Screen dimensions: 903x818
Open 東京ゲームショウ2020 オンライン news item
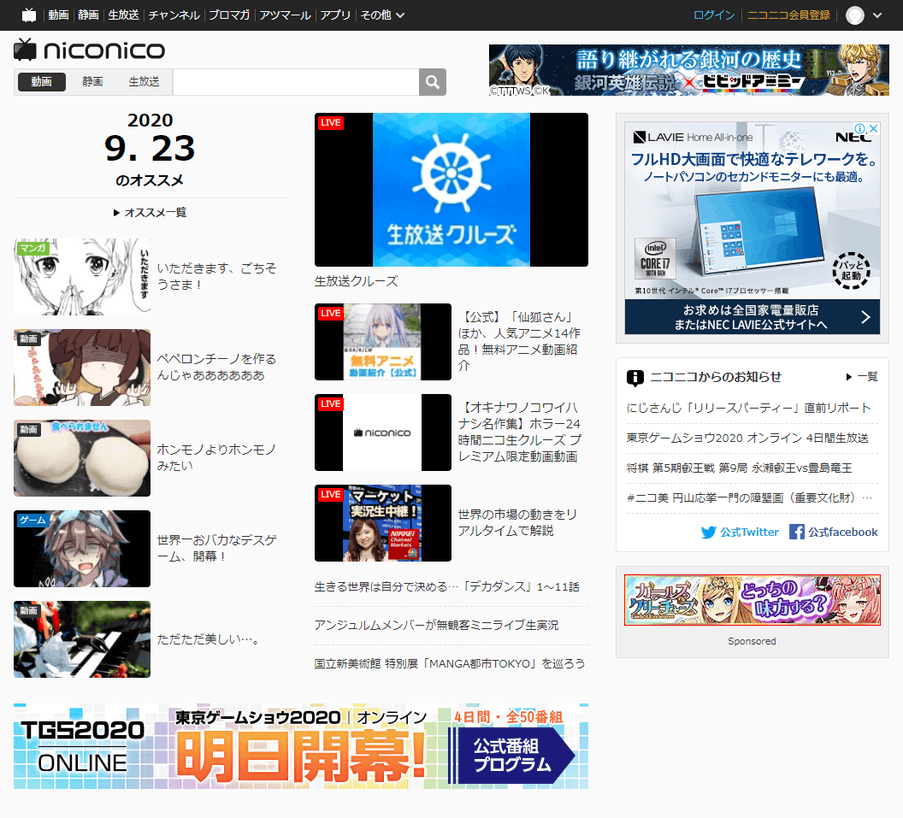[x=748, y=438]
